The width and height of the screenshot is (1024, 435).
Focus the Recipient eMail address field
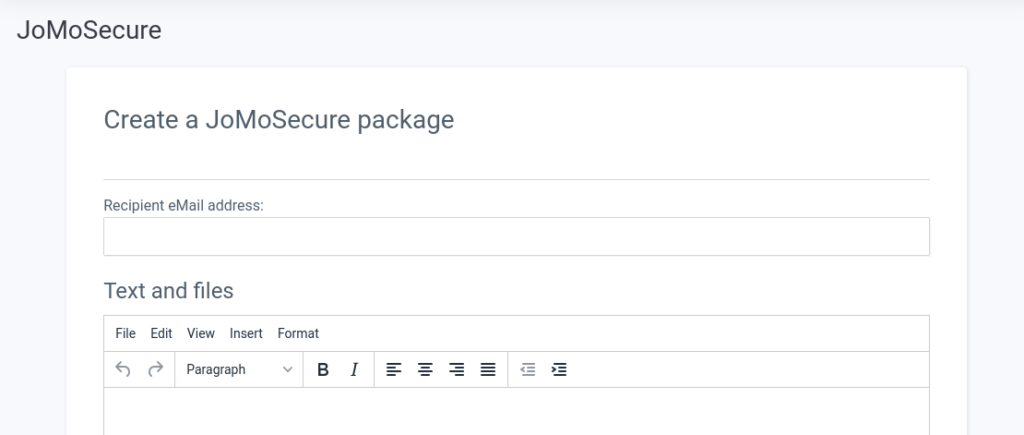point(516,237)
